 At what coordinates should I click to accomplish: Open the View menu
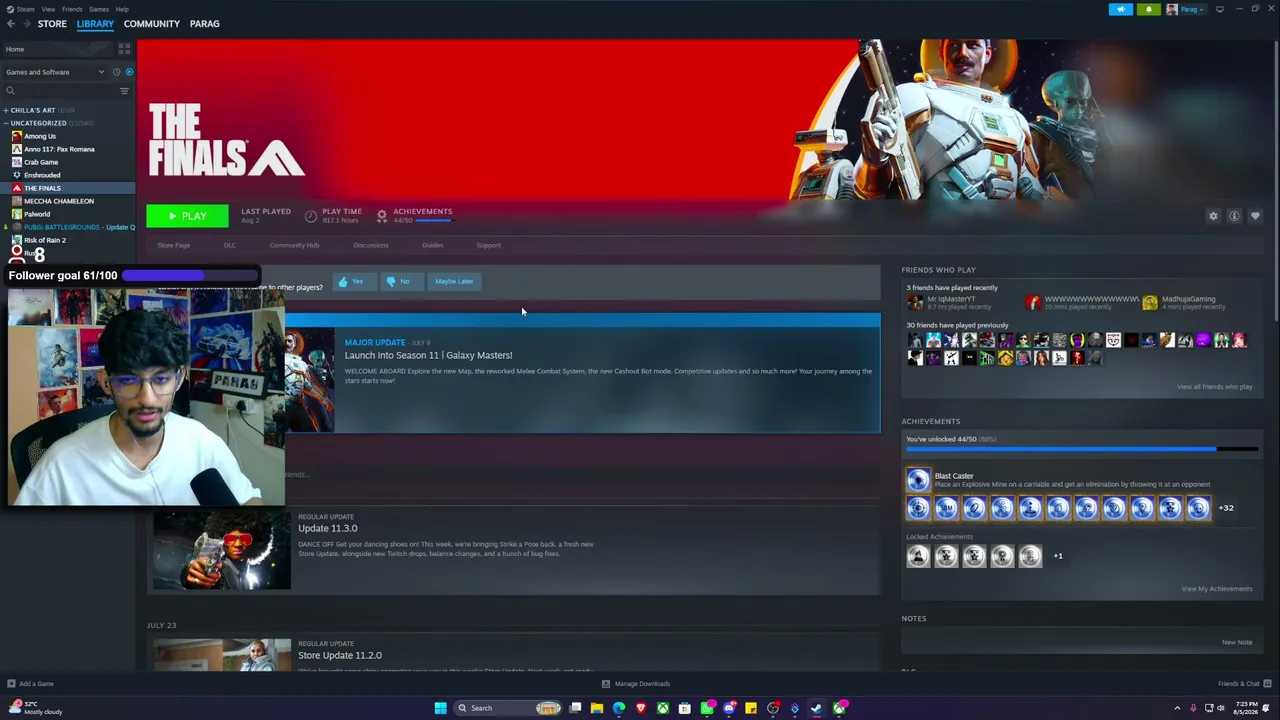[48, 9]
